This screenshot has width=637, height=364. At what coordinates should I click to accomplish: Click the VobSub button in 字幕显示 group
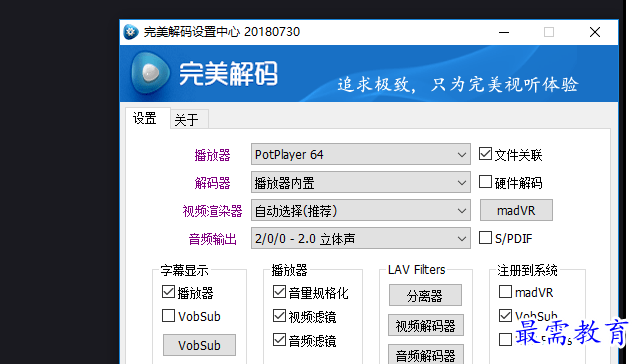[x=199, y=345]
